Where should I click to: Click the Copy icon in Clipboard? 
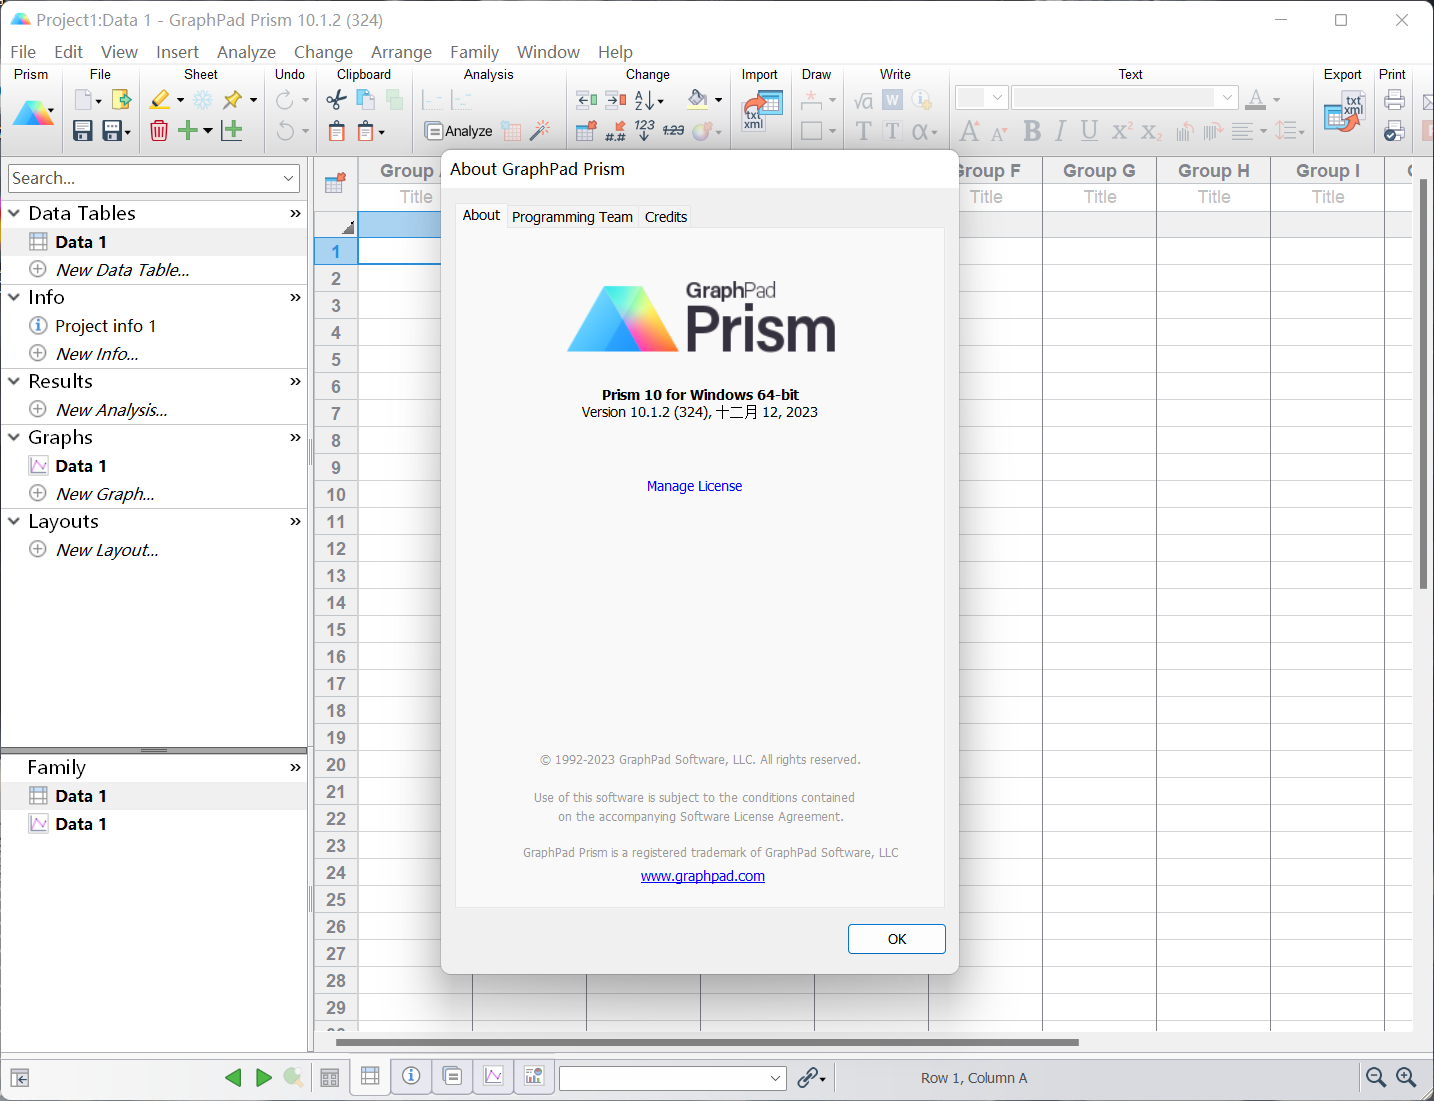pyautogui.click(x=365, y=99)
